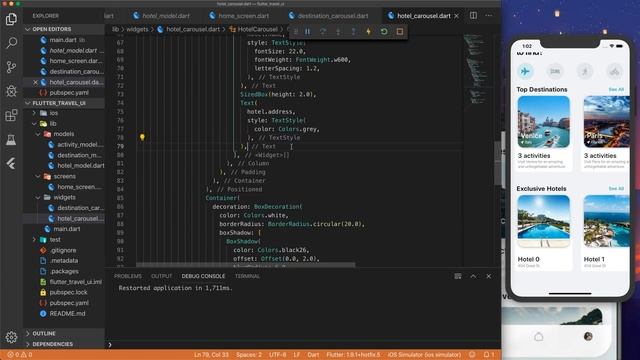
Task: Open the Hotel 0 card in simulator
Action: click(x=544, y=232)
